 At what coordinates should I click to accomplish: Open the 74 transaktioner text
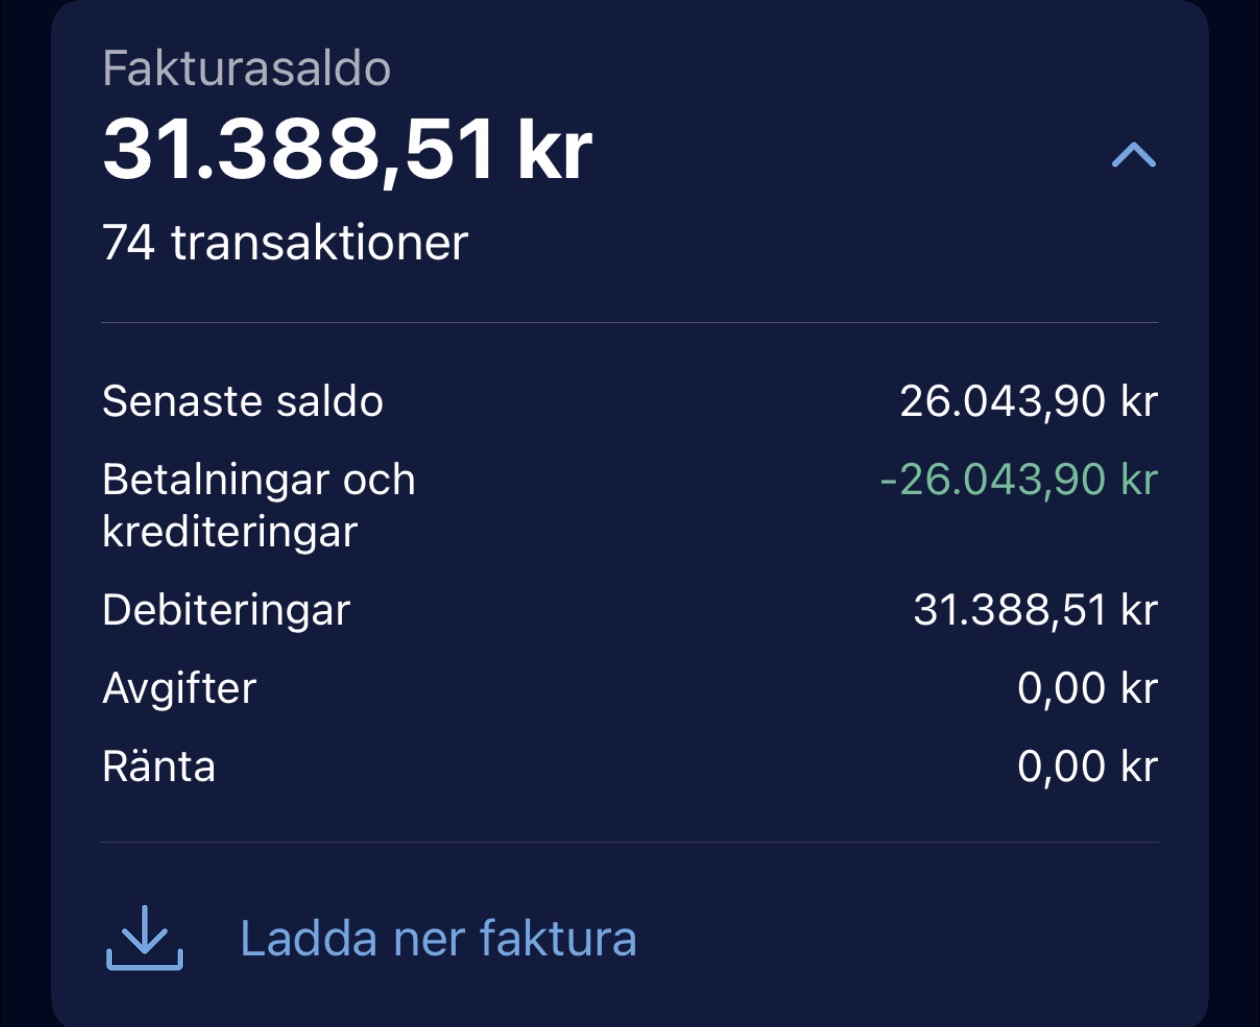tap(285, 243)
